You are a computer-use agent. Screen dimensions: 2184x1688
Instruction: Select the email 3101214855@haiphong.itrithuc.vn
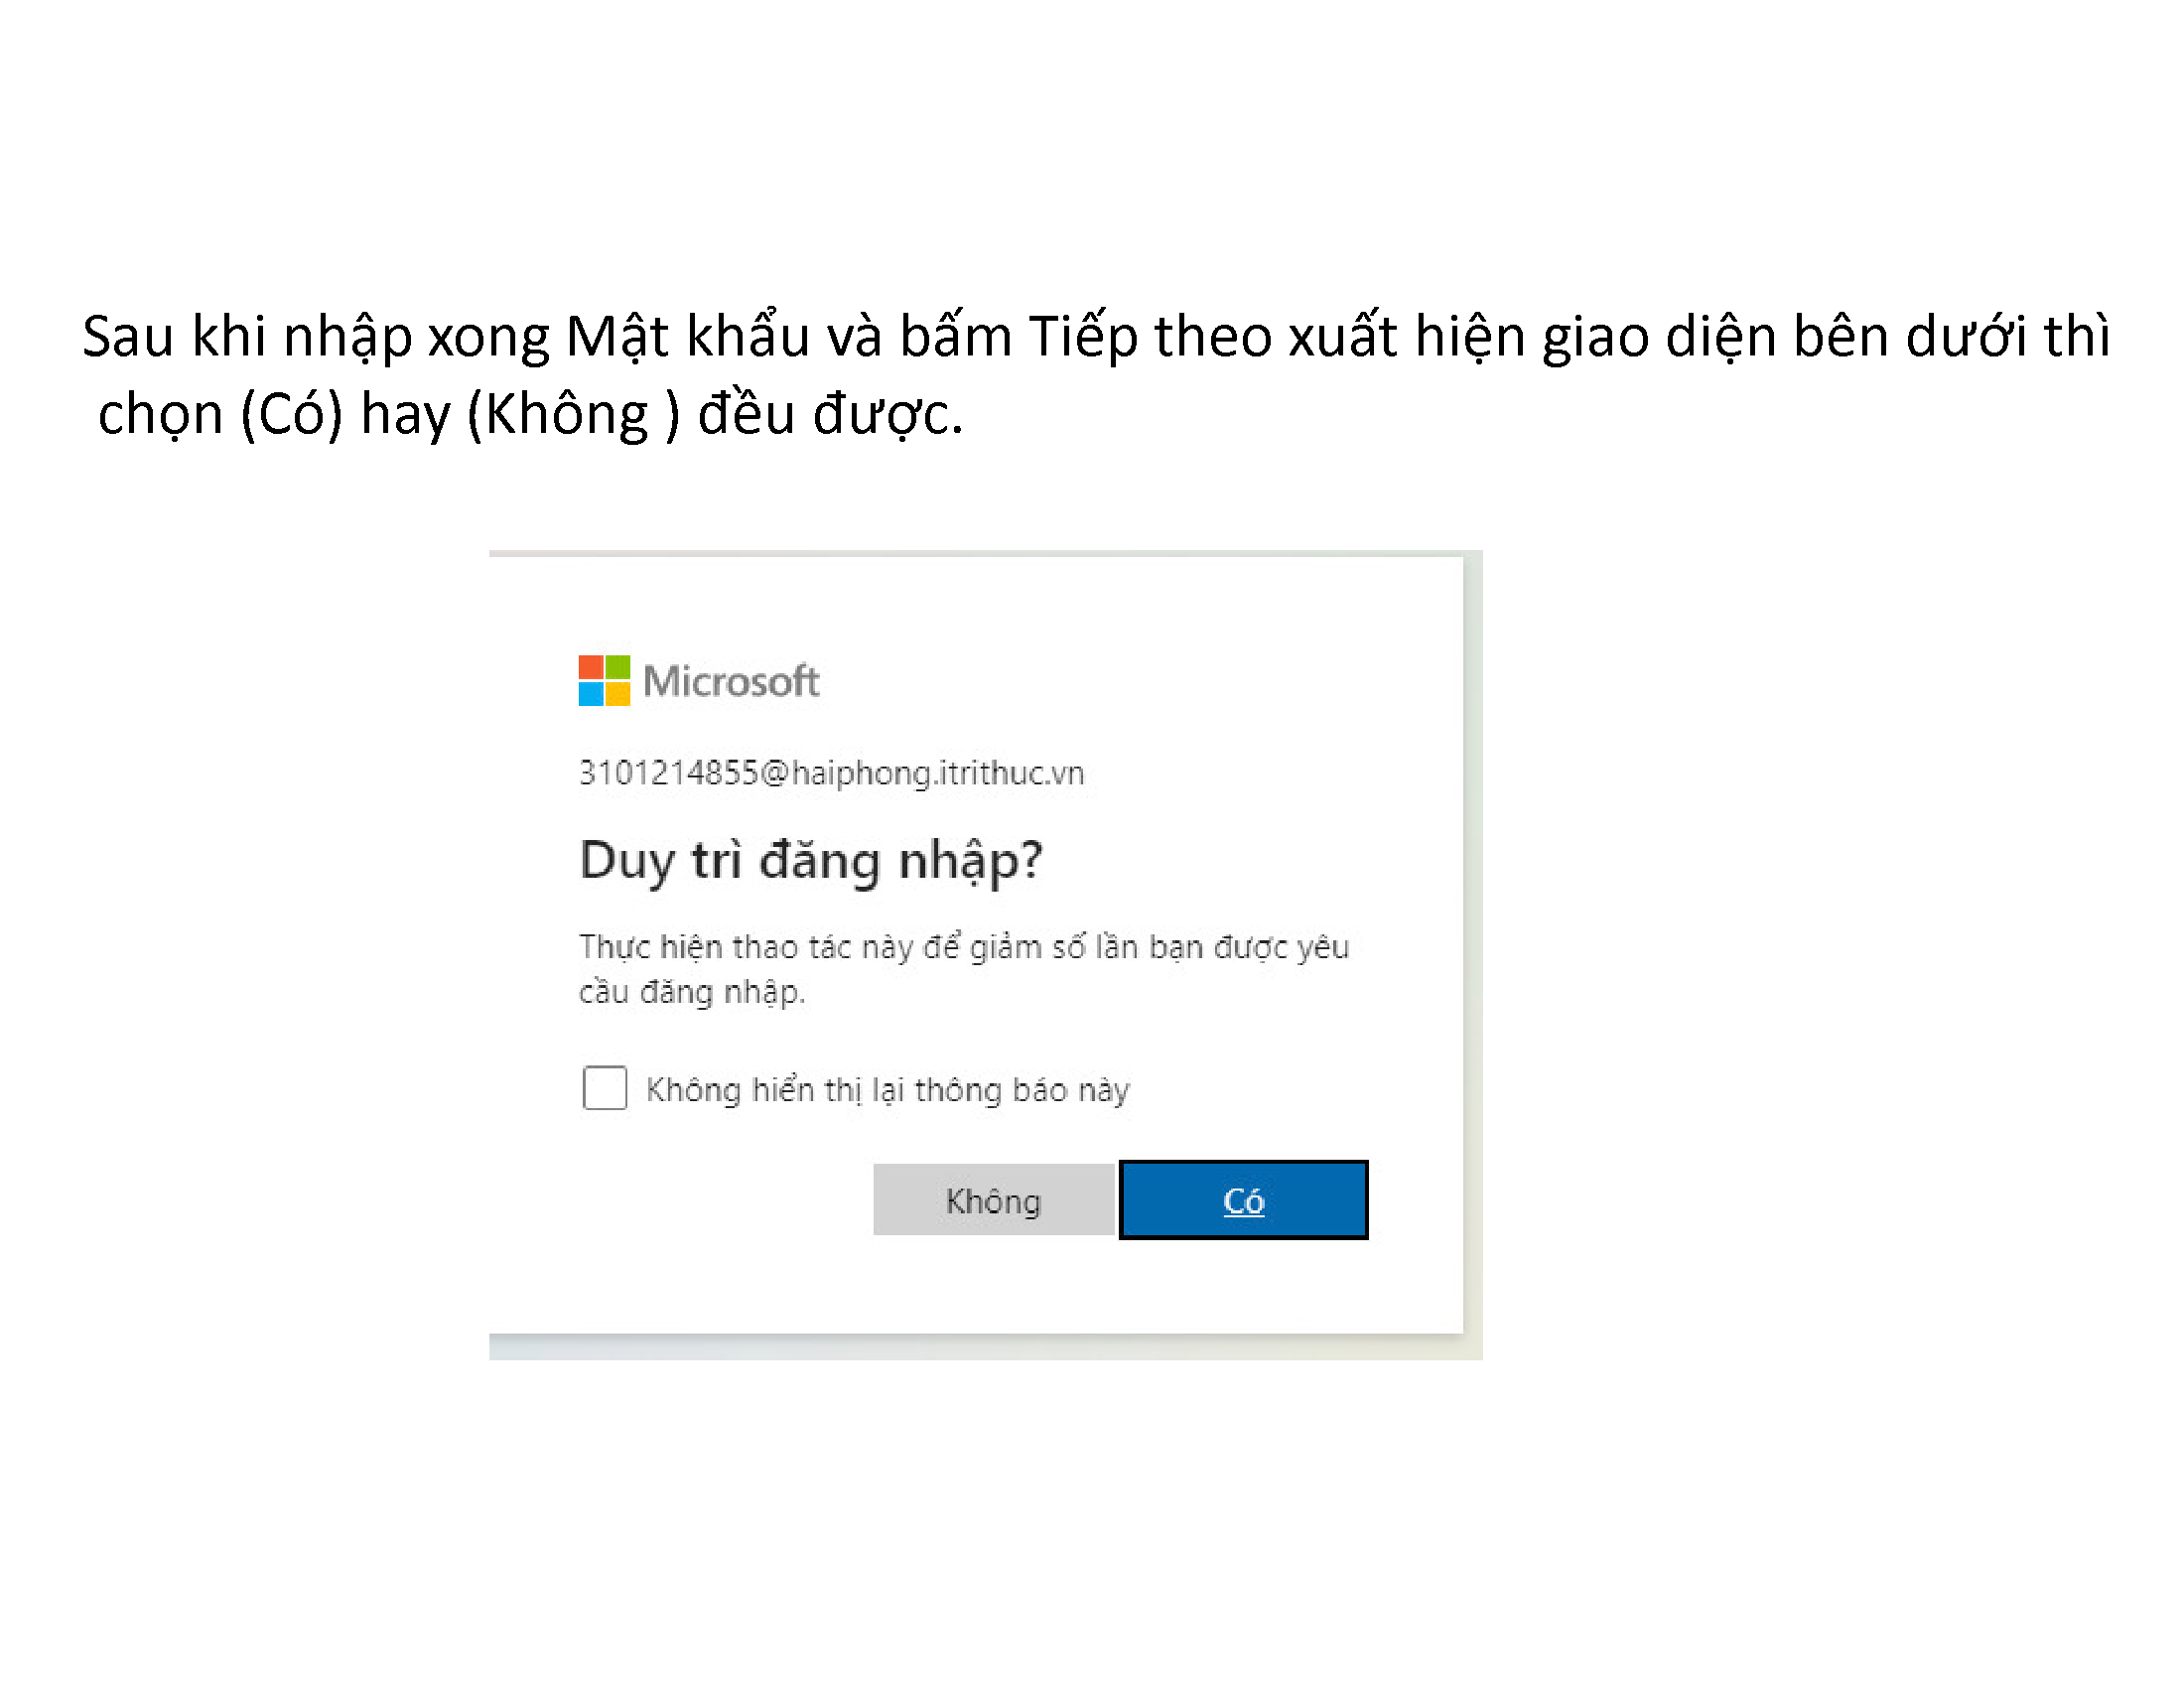[x=831, y=773]
